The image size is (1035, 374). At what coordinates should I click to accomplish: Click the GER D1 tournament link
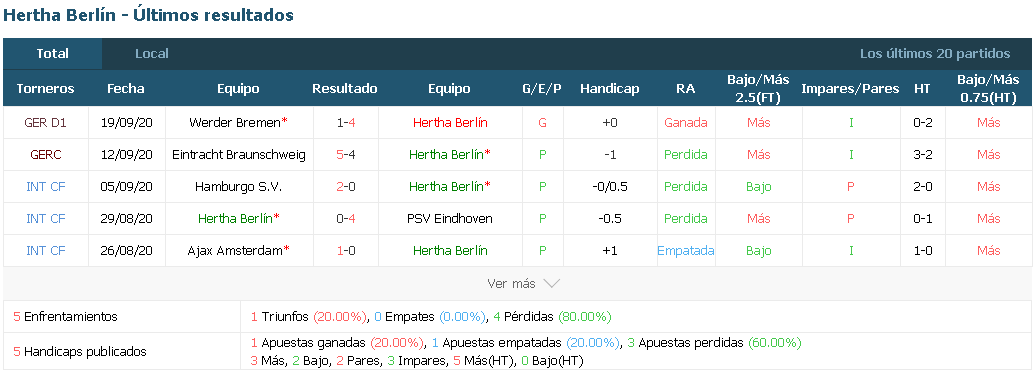point(46,122)
